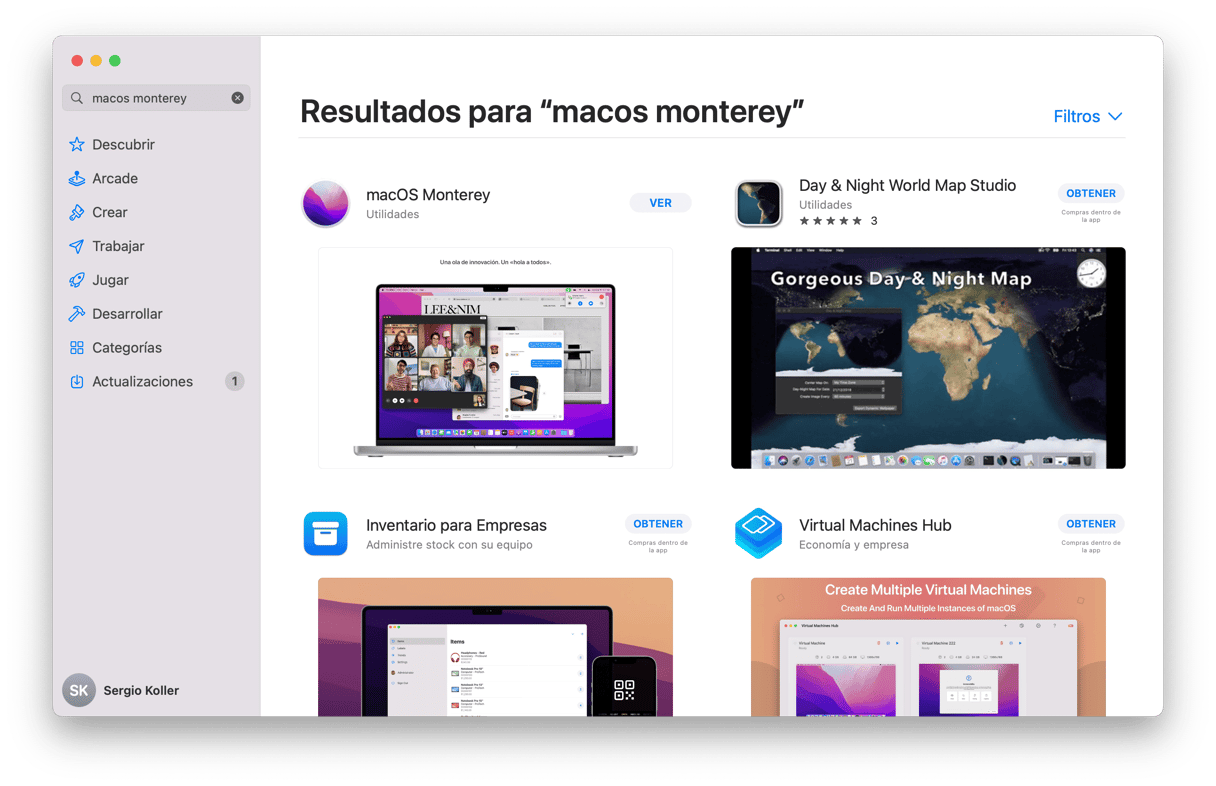The height and width of the screenshot is (786, 1216).
Task: Click the Jugar rocket icon
Action: click(77, 281)
